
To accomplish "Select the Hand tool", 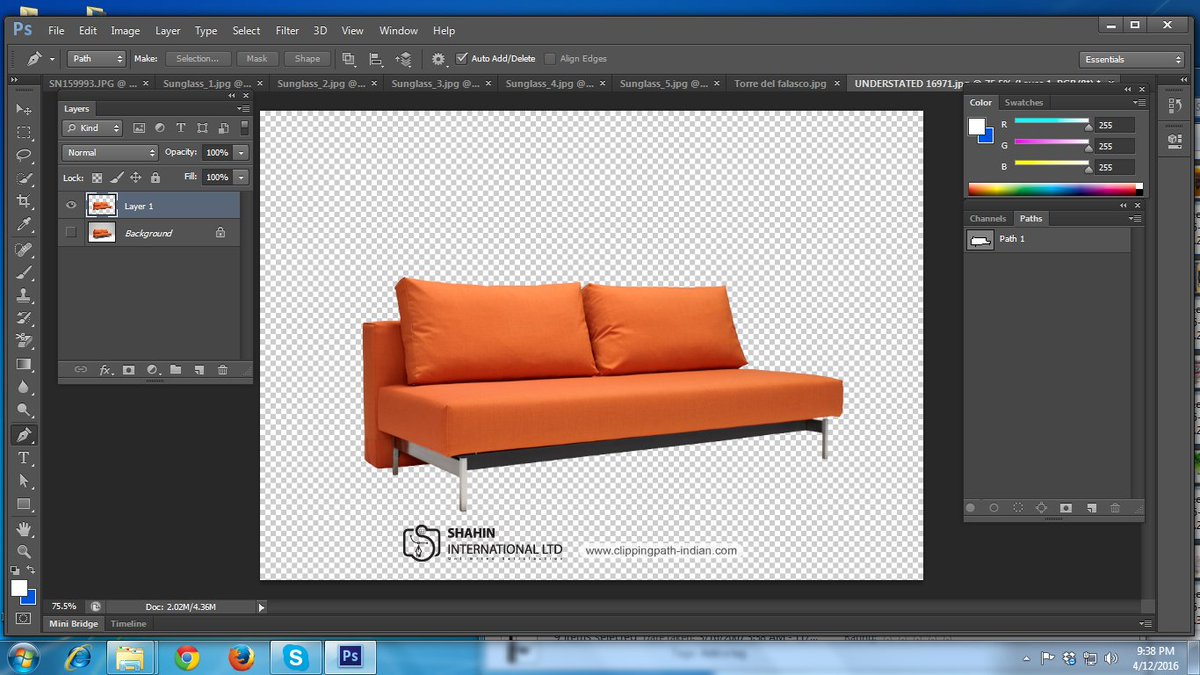I will [24, 528].
